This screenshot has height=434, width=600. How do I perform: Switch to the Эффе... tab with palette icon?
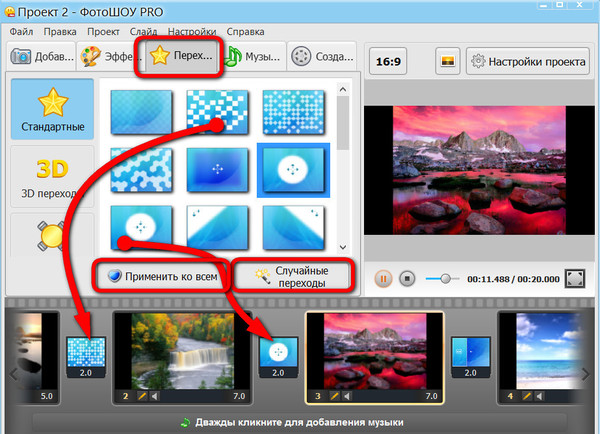[x=110, y=57]
